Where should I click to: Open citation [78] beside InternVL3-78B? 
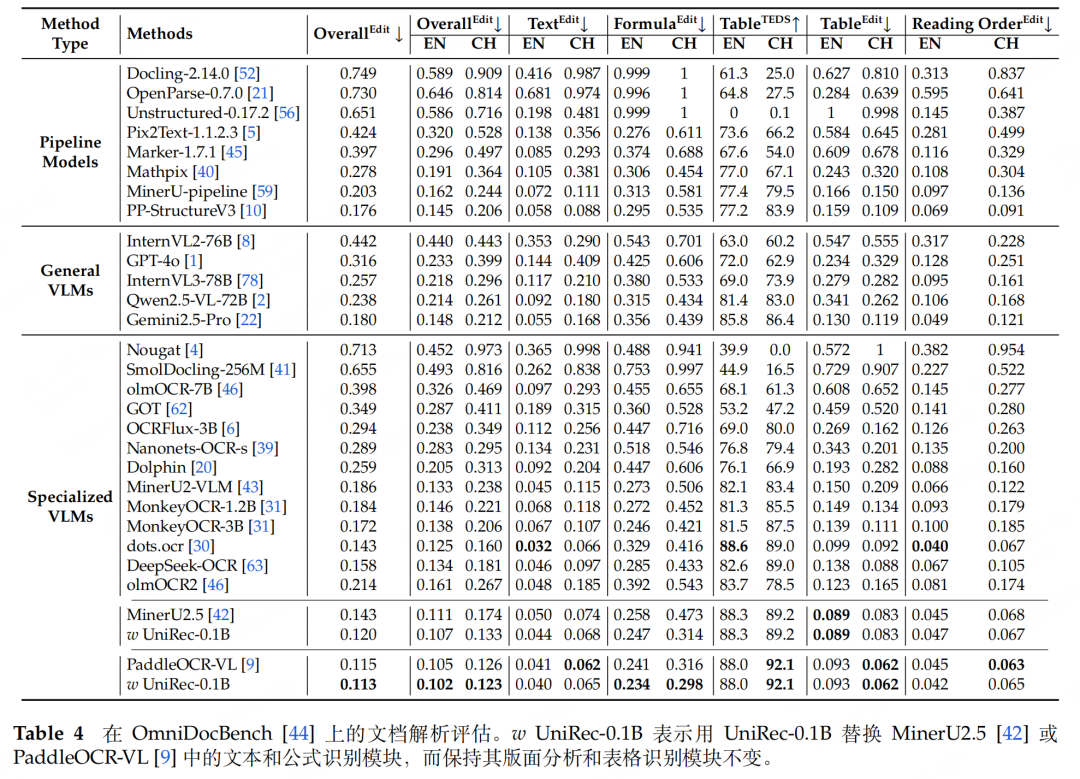point(250,280)
